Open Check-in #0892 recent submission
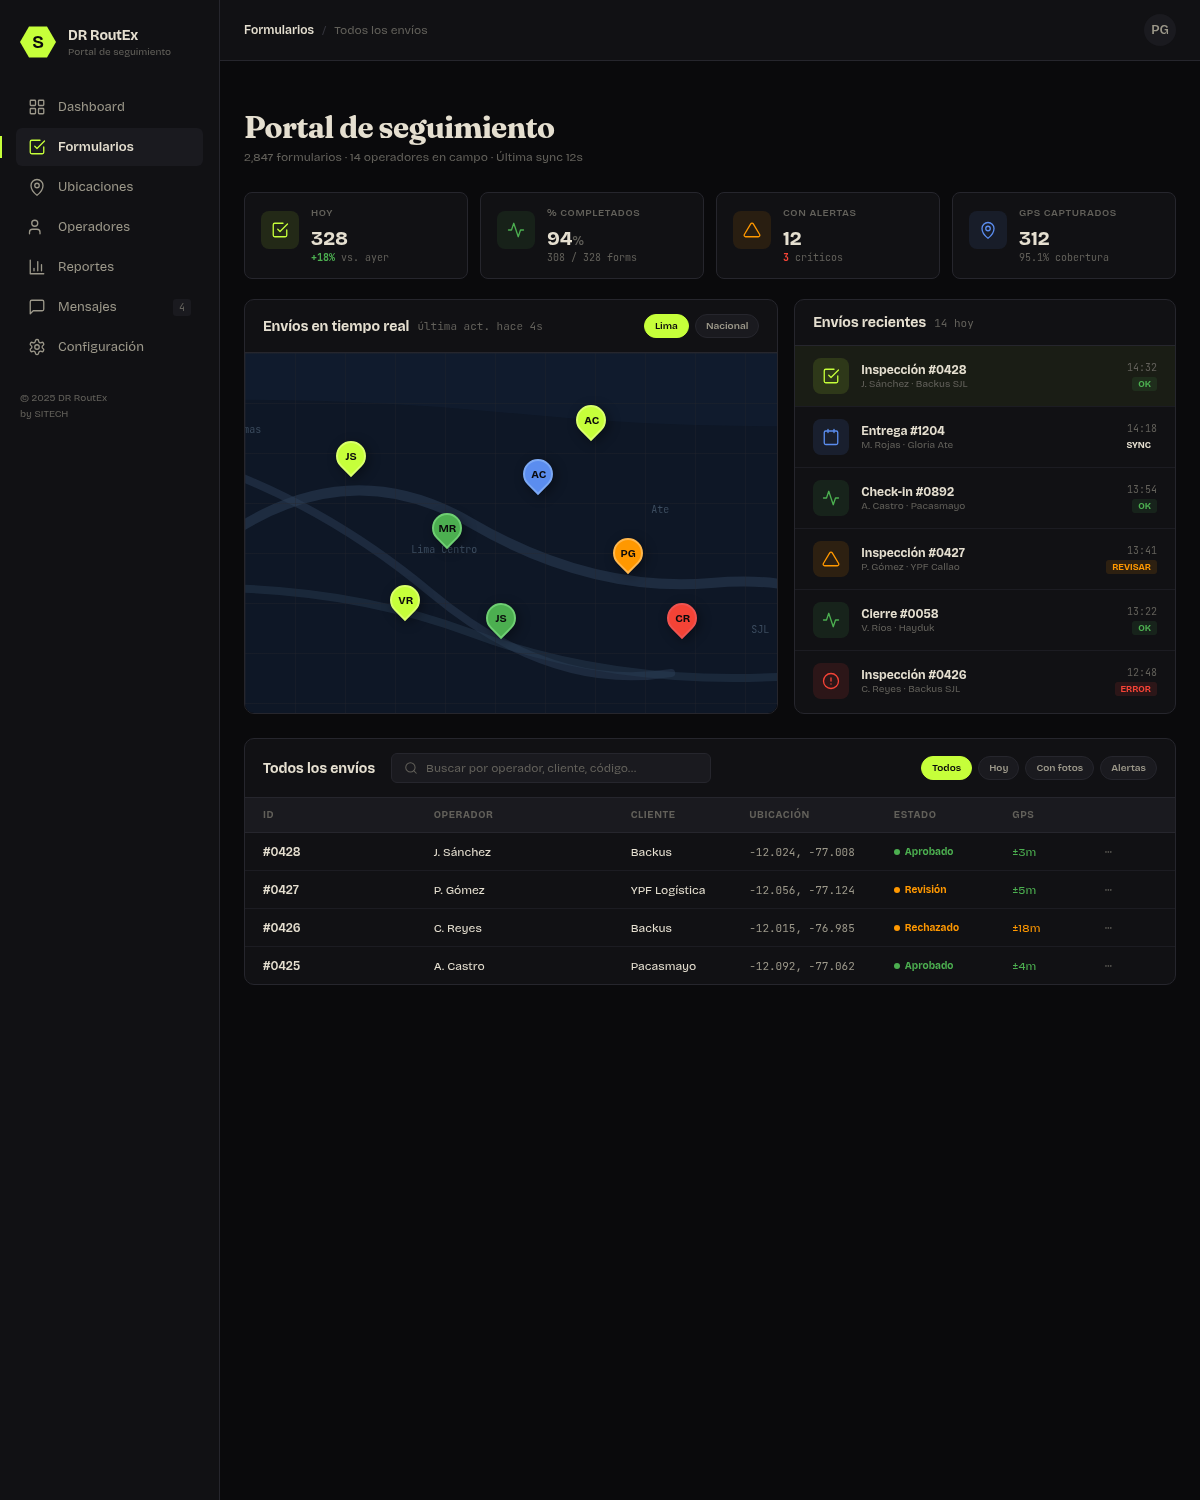1200x1500 pixels. point(985,498)
